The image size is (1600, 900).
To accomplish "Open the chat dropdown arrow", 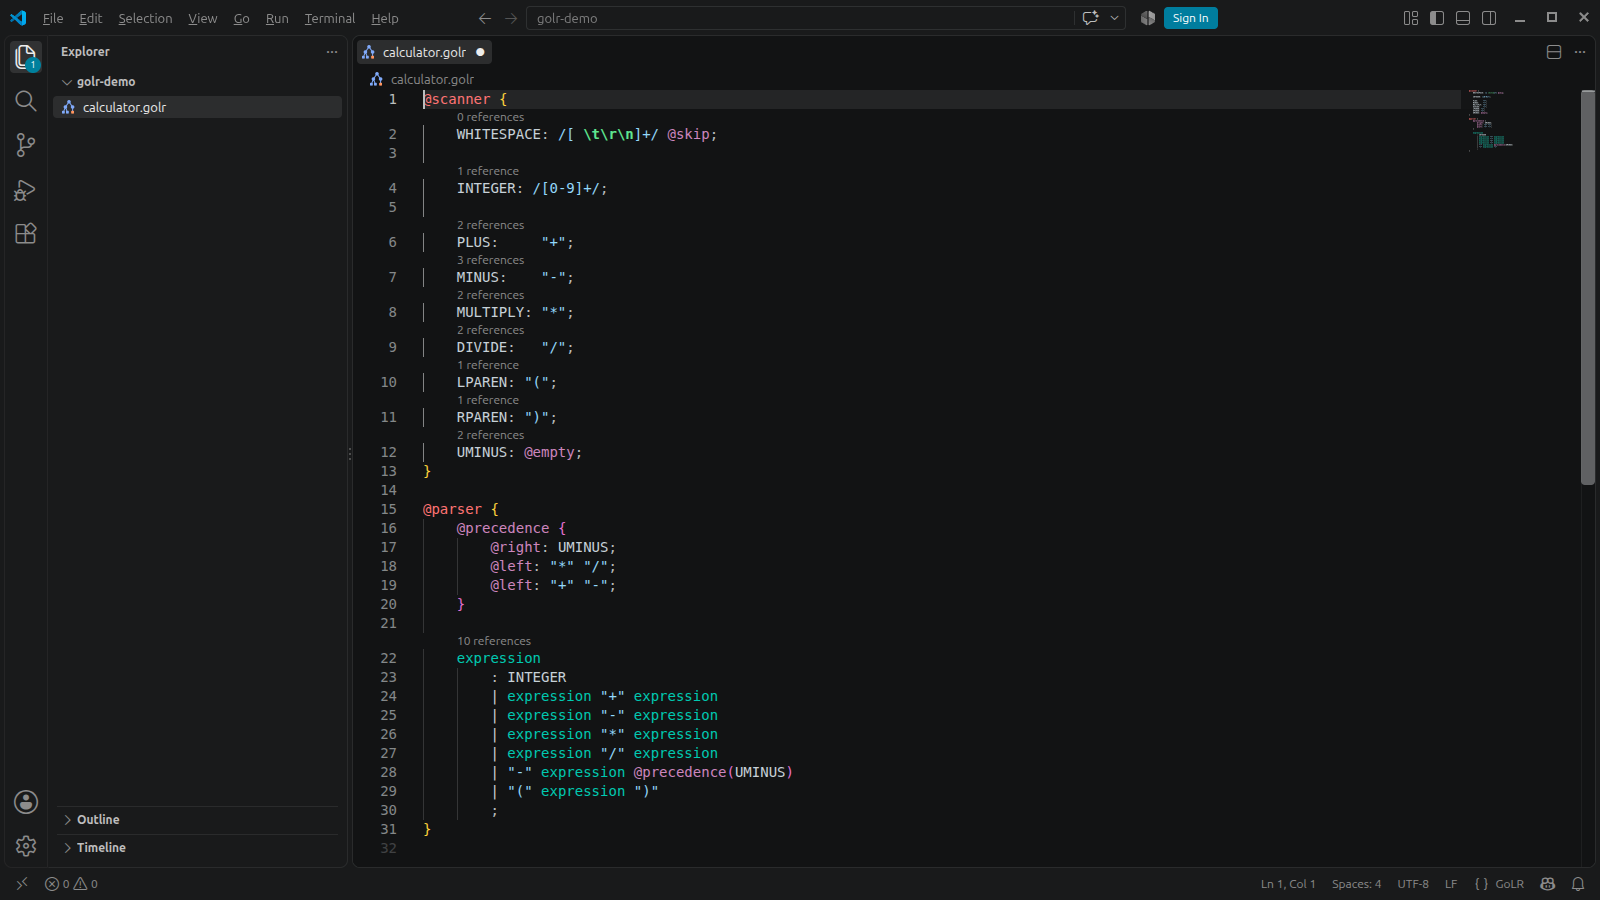I will point(1114,18).
